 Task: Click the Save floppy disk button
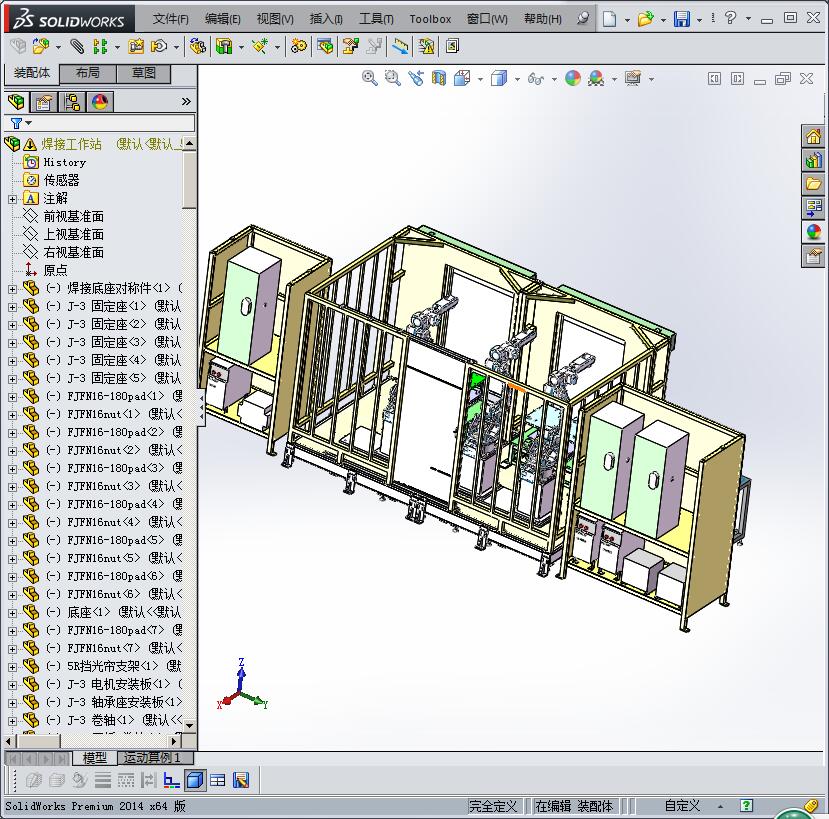click(x=682, y=20)
